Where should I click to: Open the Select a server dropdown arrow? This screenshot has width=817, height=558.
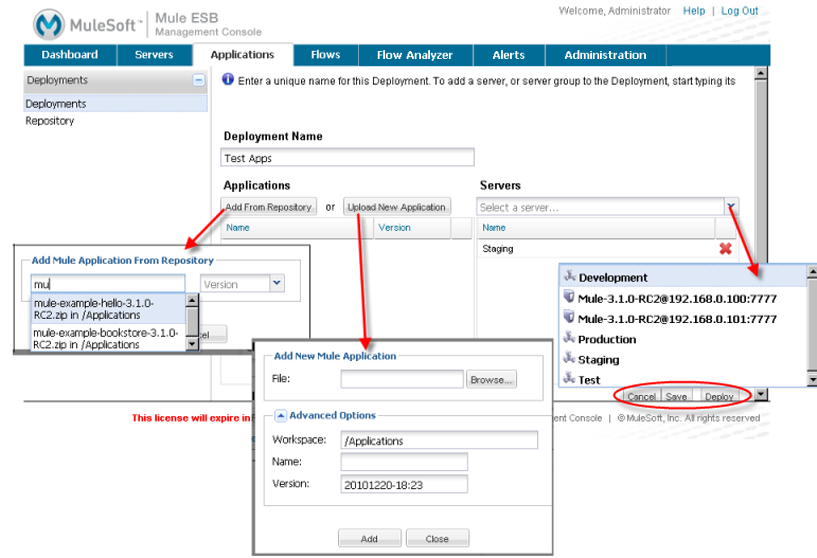(x=732, y=207)
